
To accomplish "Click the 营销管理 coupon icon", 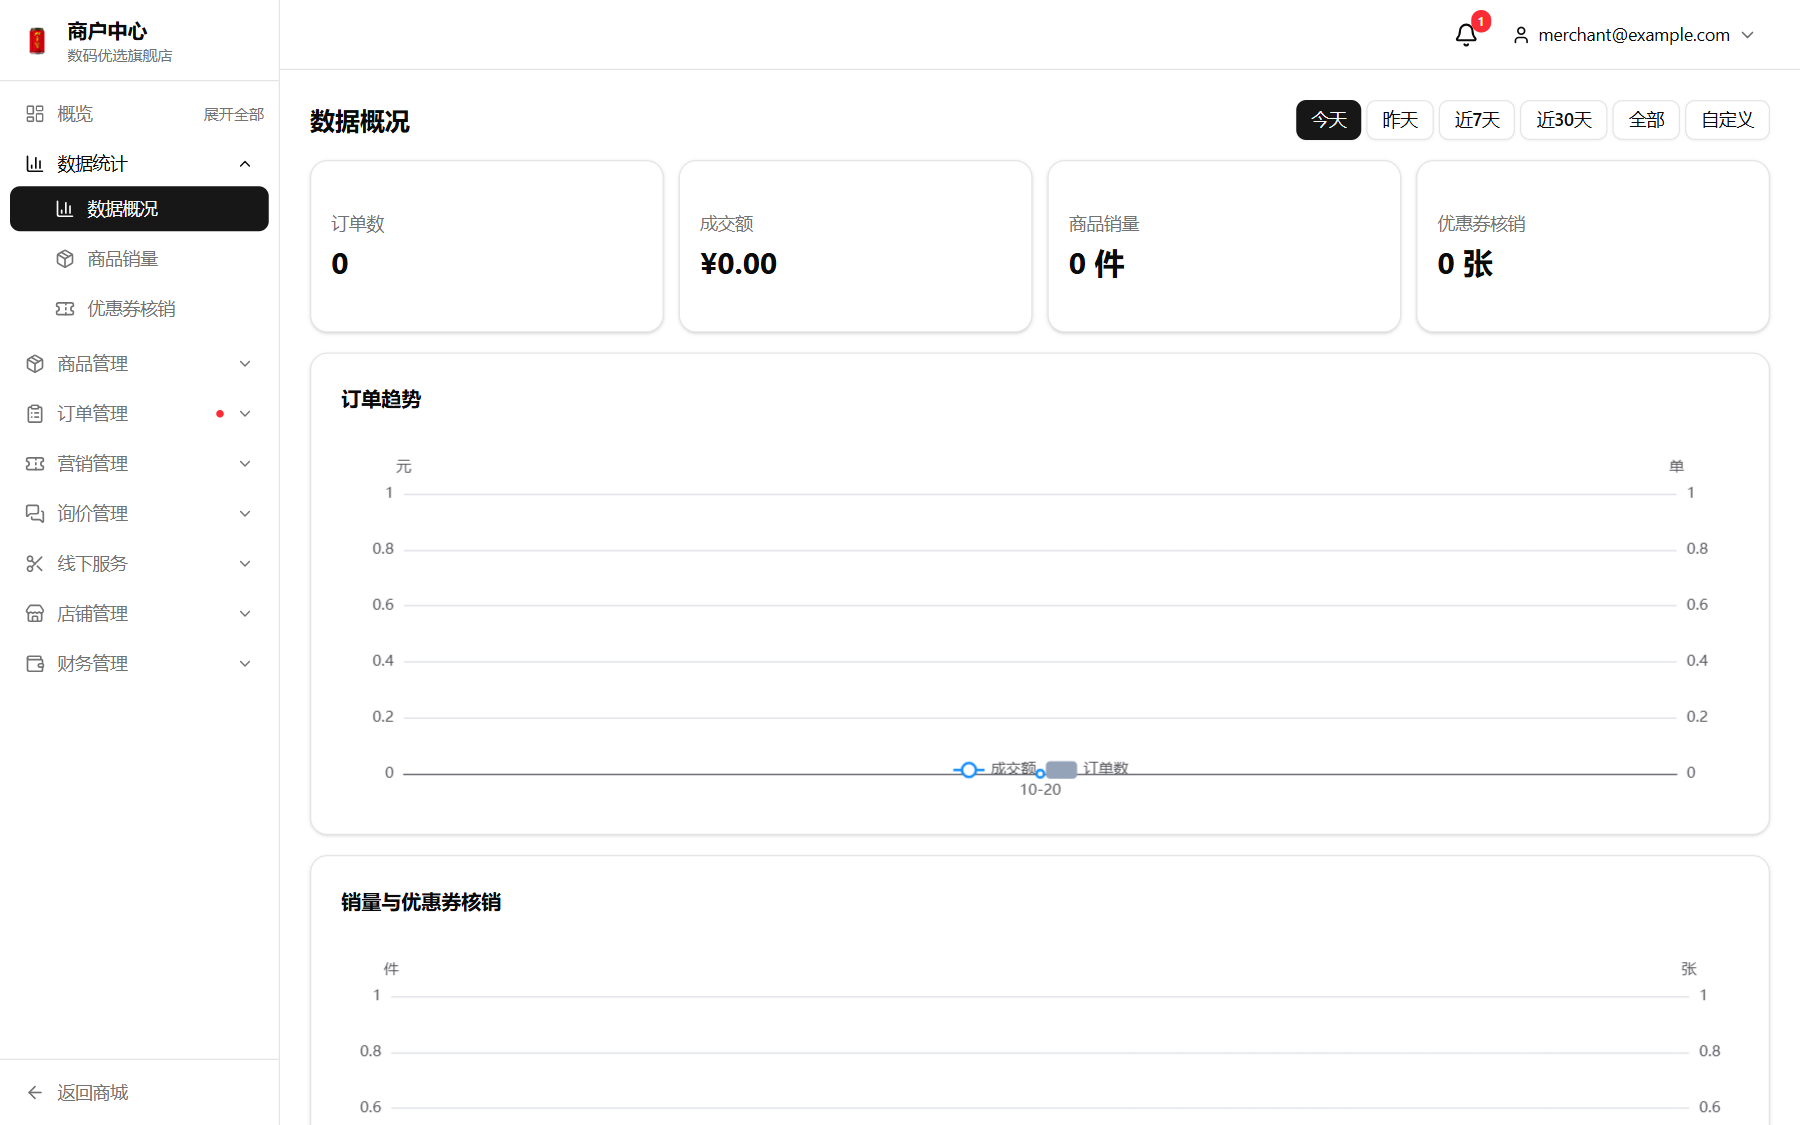I will pos(35,464).
